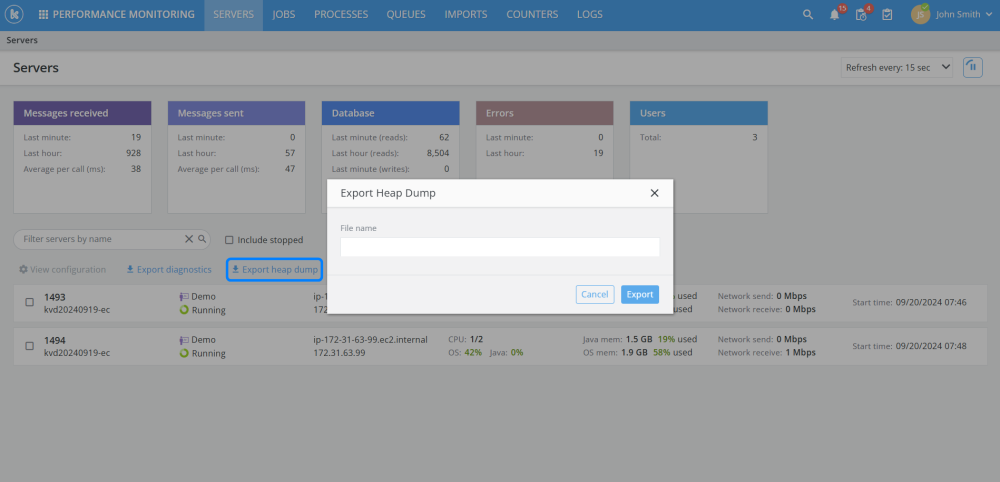The height and width of the screenshot is (482, 1000).
Task: Click the Demo icon for server 1493
Action: [184, 296]
